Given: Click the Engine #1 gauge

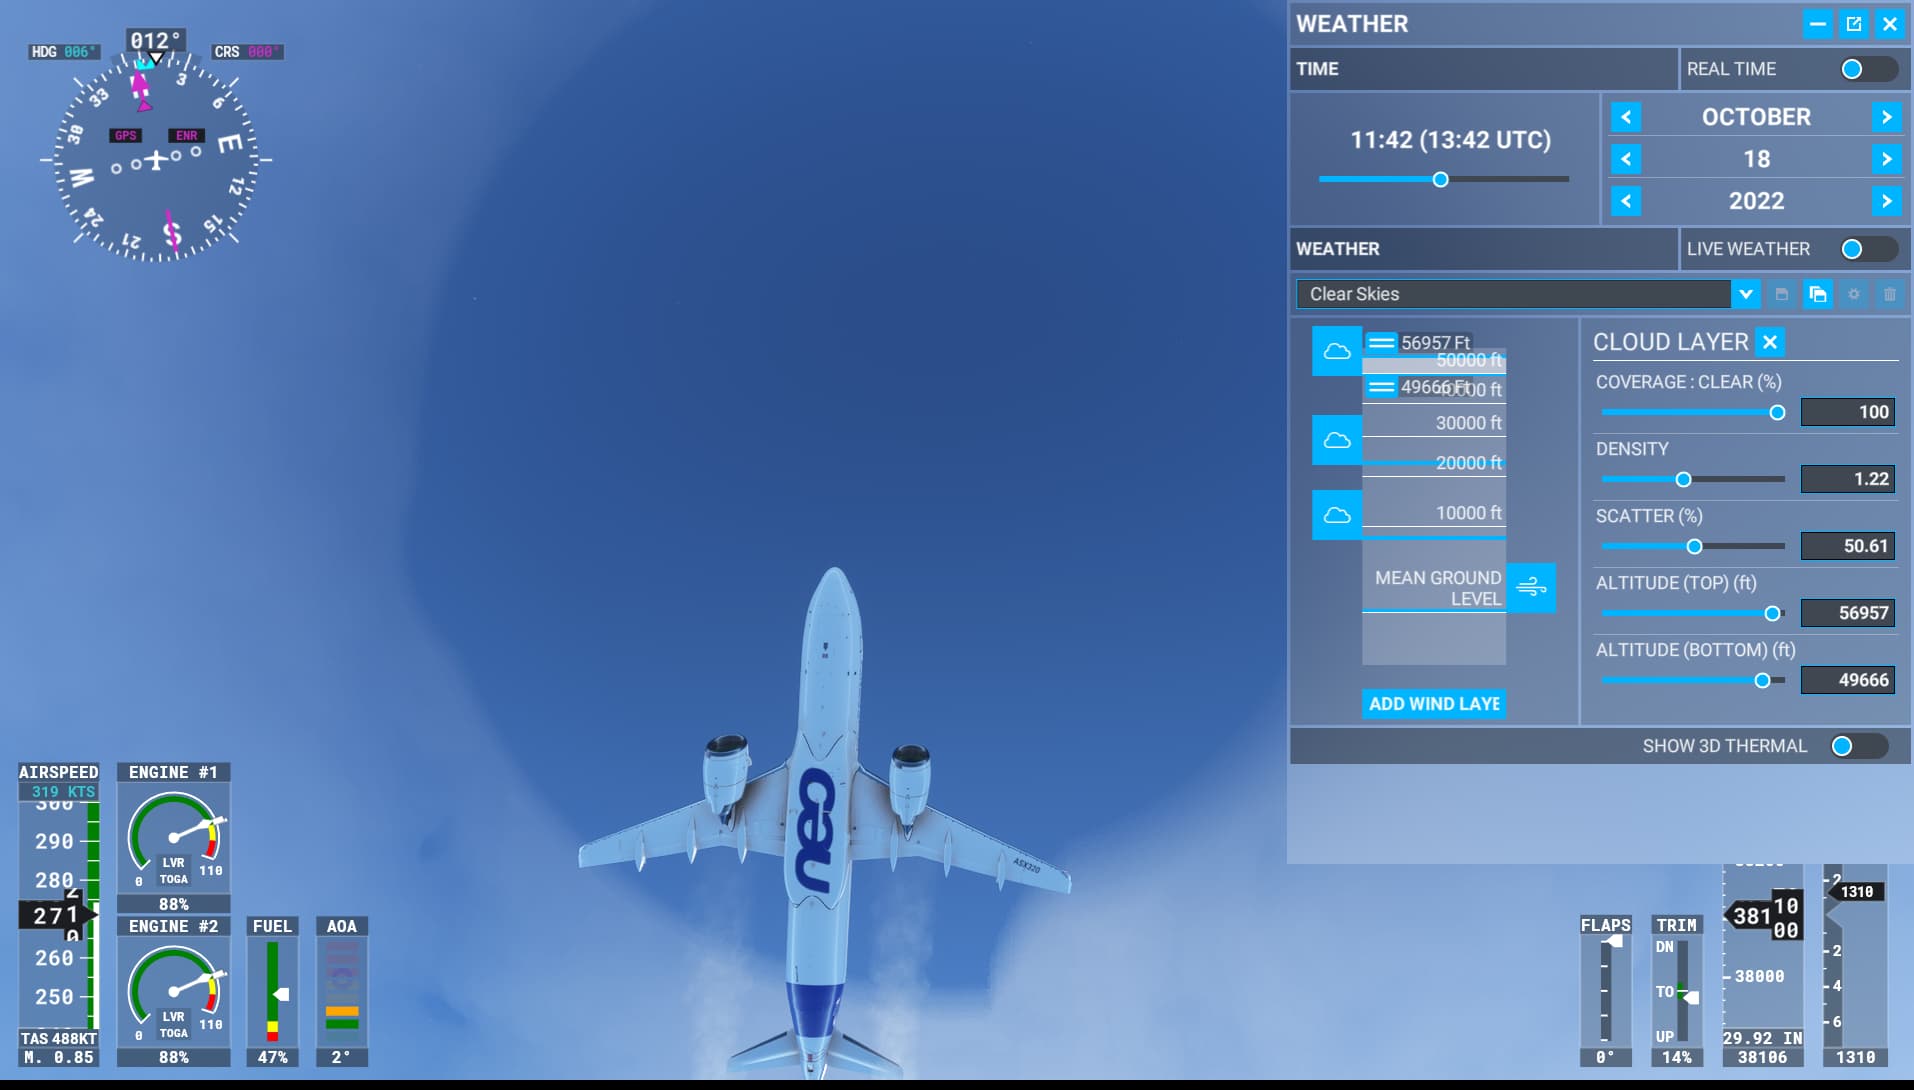Looking at the screenshot, I should click(174, 837).
